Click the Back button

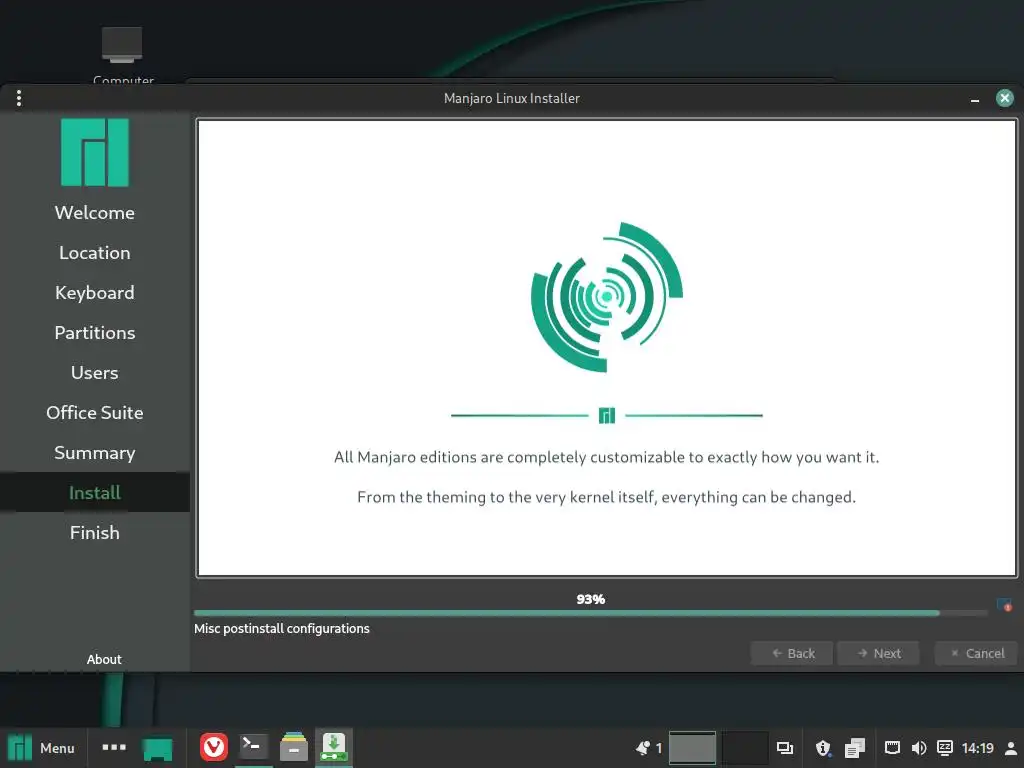pyautogui.click(x=792, y=653)
